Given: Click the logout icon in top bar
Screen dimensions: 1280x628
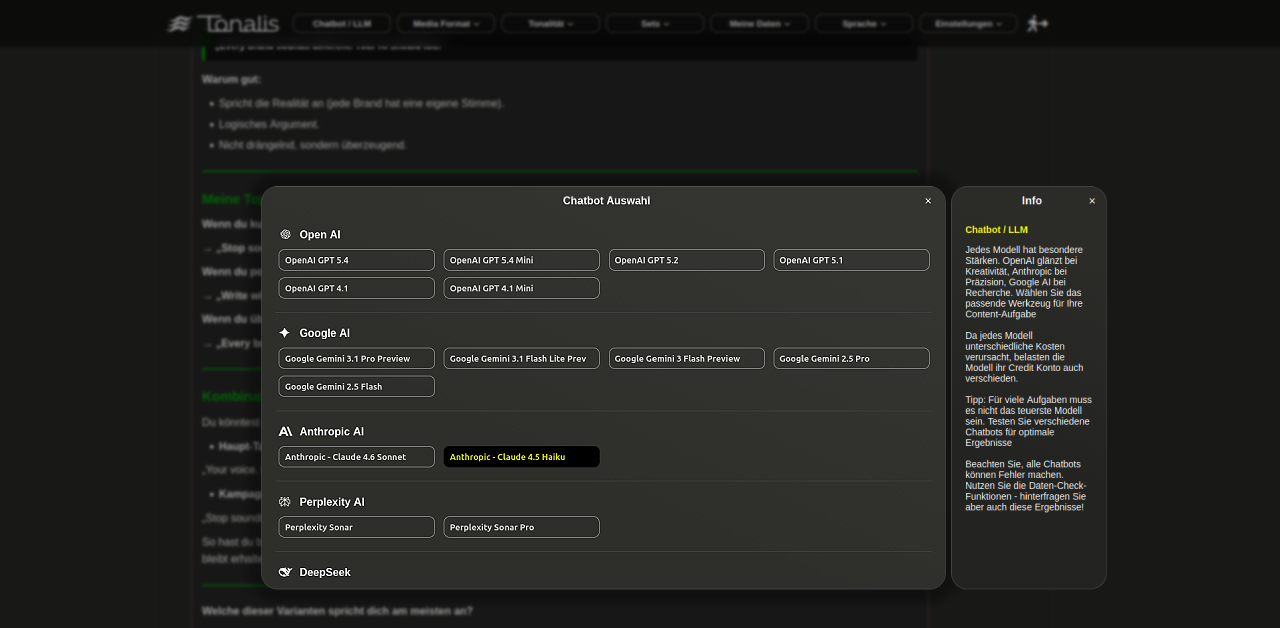Looking at the screenshot, I should (x=1038, y=24).
